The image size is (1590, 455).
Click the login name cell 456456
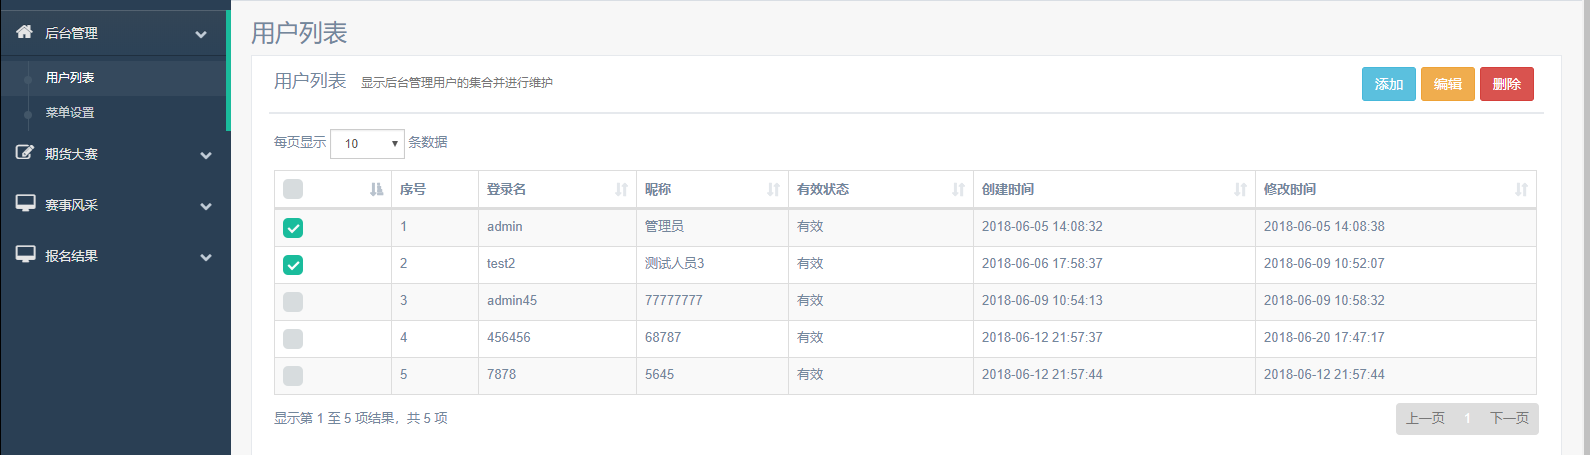click(509, 337)
